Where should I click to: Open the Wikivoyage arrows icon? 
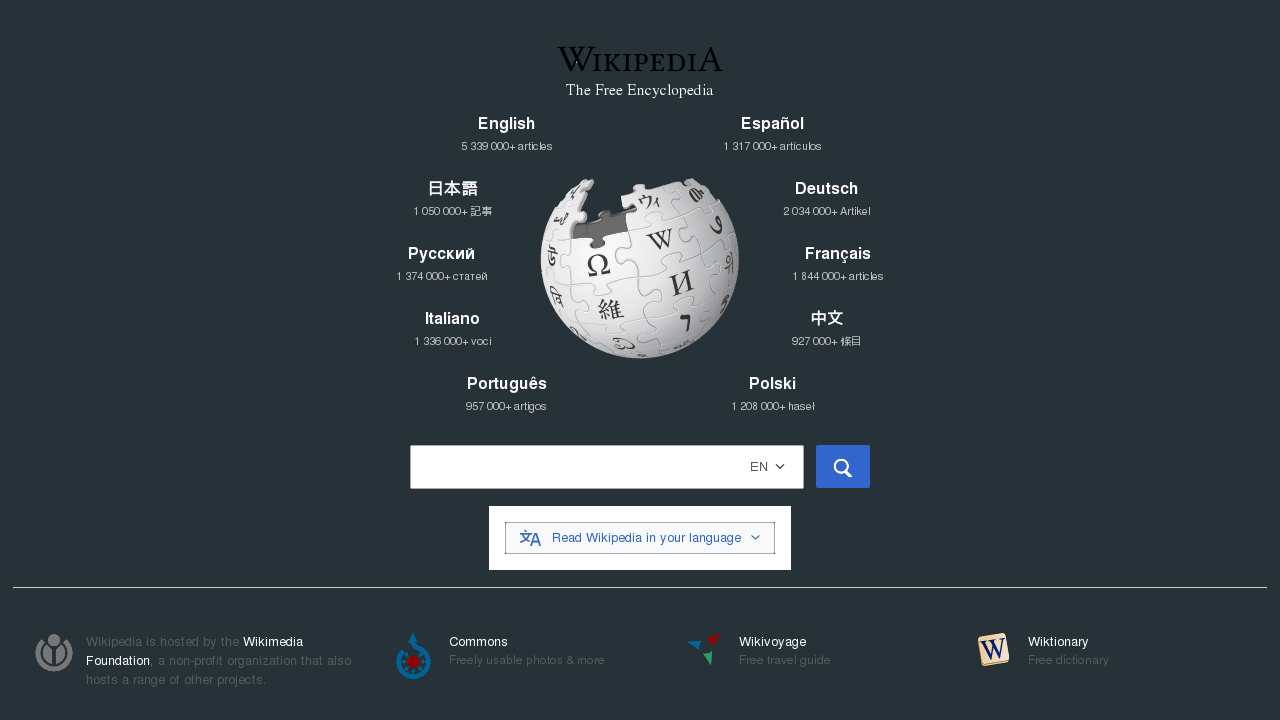pyautogui.click(x=704, y=650)
